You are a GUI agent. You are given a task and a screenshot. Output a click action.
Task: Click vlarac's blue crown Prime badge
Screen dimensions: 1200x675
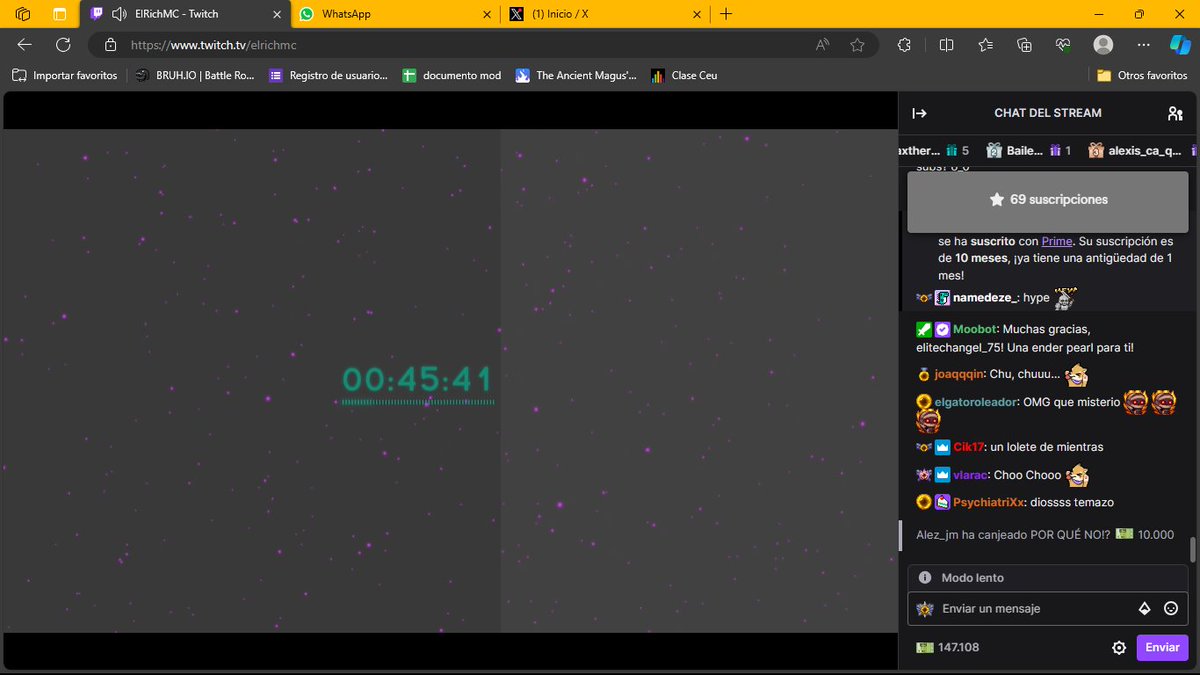(x=942, y=474)
